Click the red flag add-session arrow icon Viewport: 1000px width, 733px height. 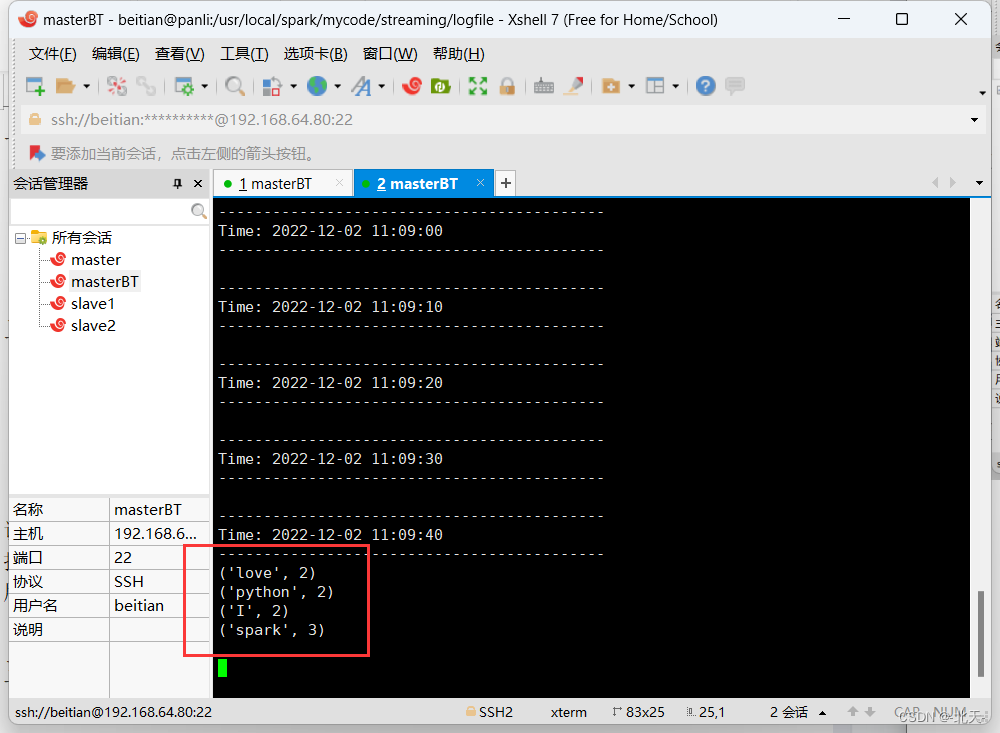[x=36, y=153]
